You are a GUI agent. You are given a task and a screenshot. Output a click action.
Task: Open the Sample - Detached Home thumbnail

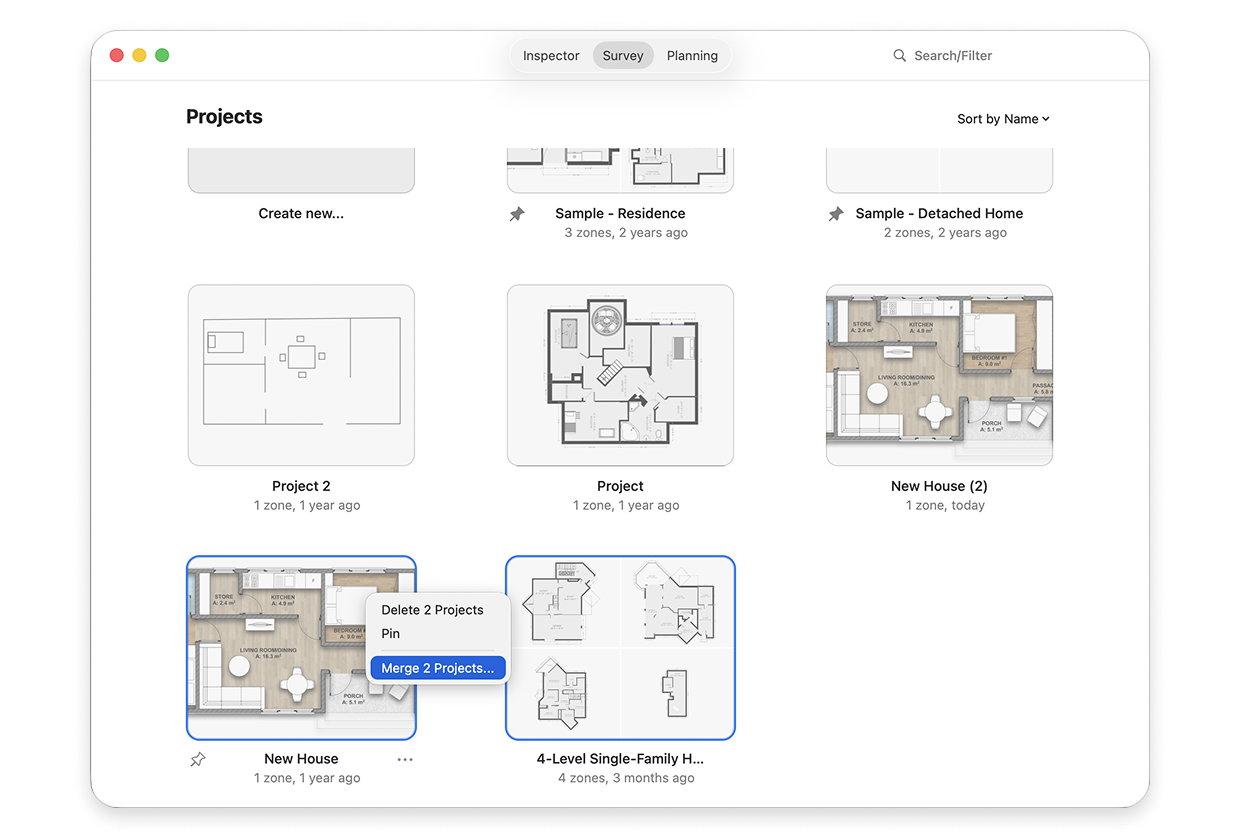click(939, 171)
